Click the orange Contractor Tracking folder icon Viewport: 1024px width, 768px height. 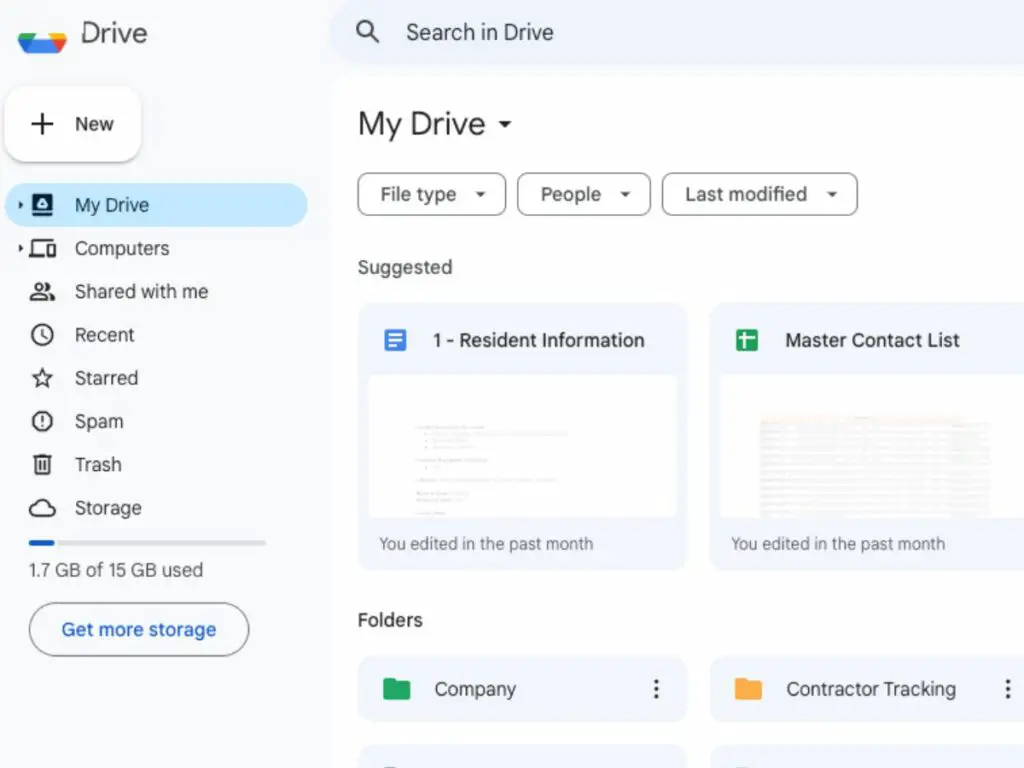[748, 689]
